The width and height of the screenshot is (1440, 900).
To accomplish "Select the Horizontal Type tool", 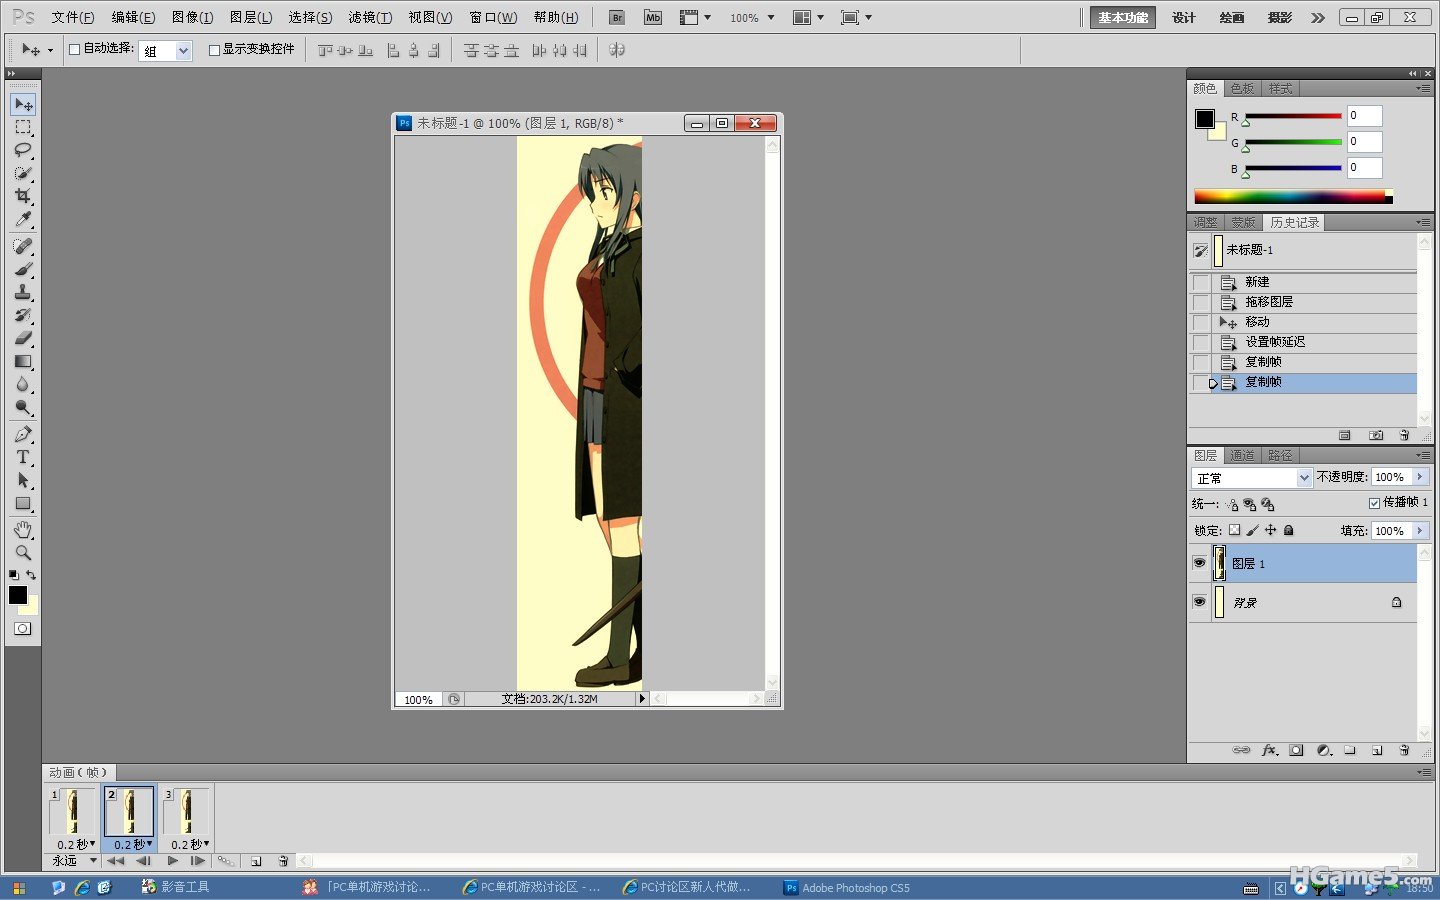I will 23,457.
